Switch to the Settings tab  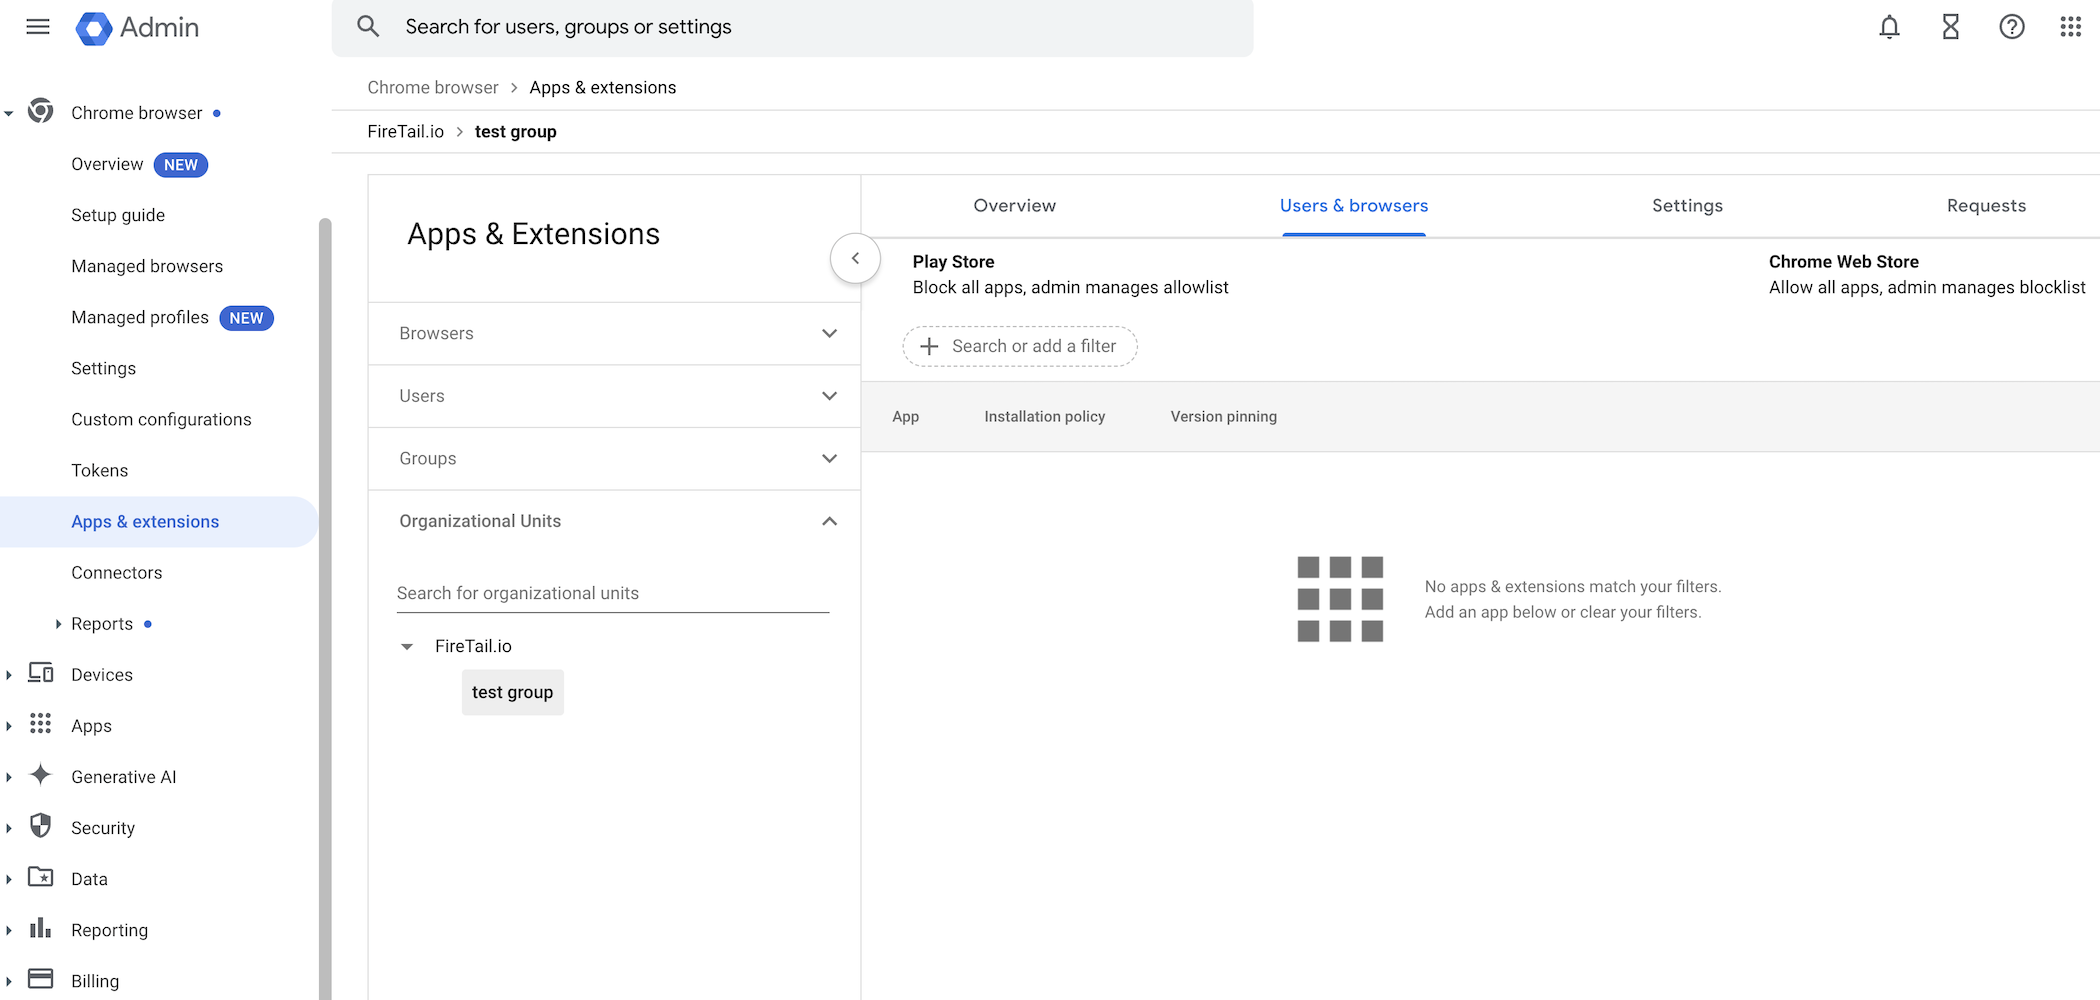pyautogui.click(x=1687, y=206)
